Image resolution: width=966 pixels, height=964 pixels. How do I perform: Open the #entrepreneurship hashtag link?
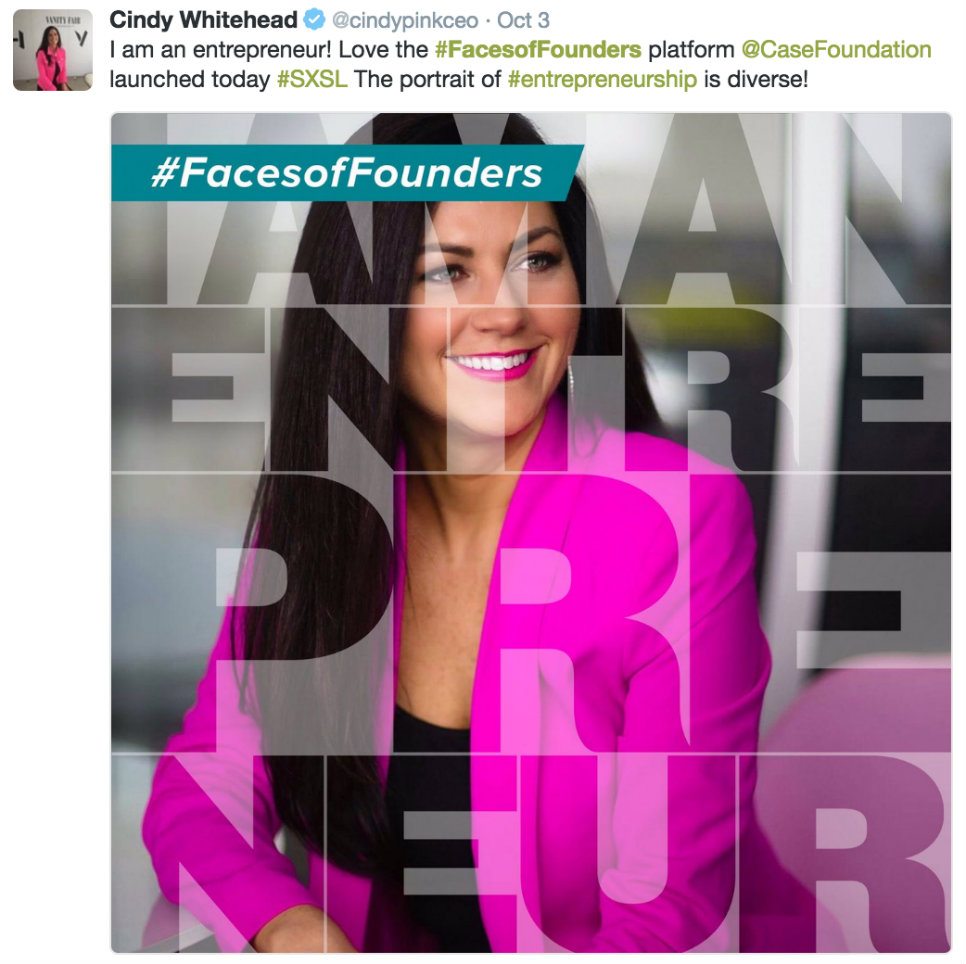(x=602, y=79)
